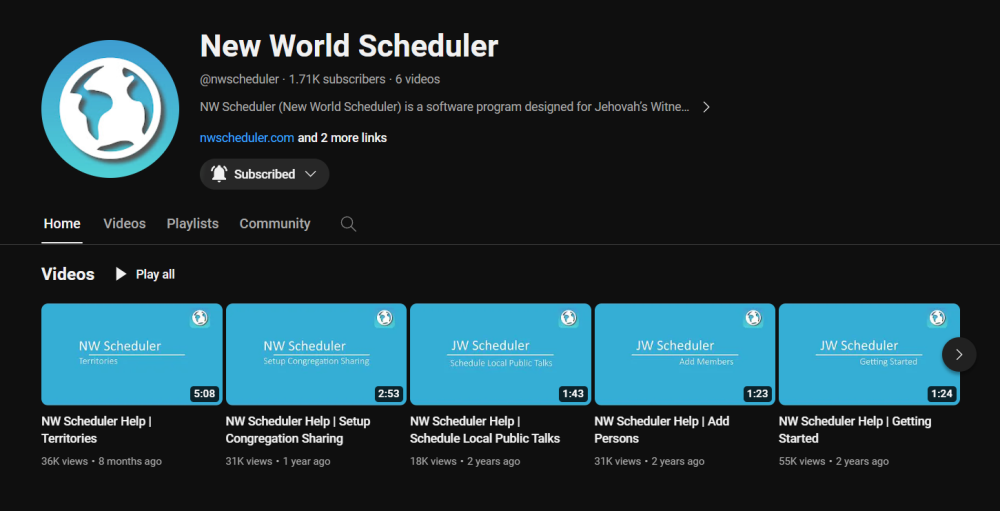The image size is (1000, 511).
Task: Expand the channel description chevron
Action: tap(706, 107)
